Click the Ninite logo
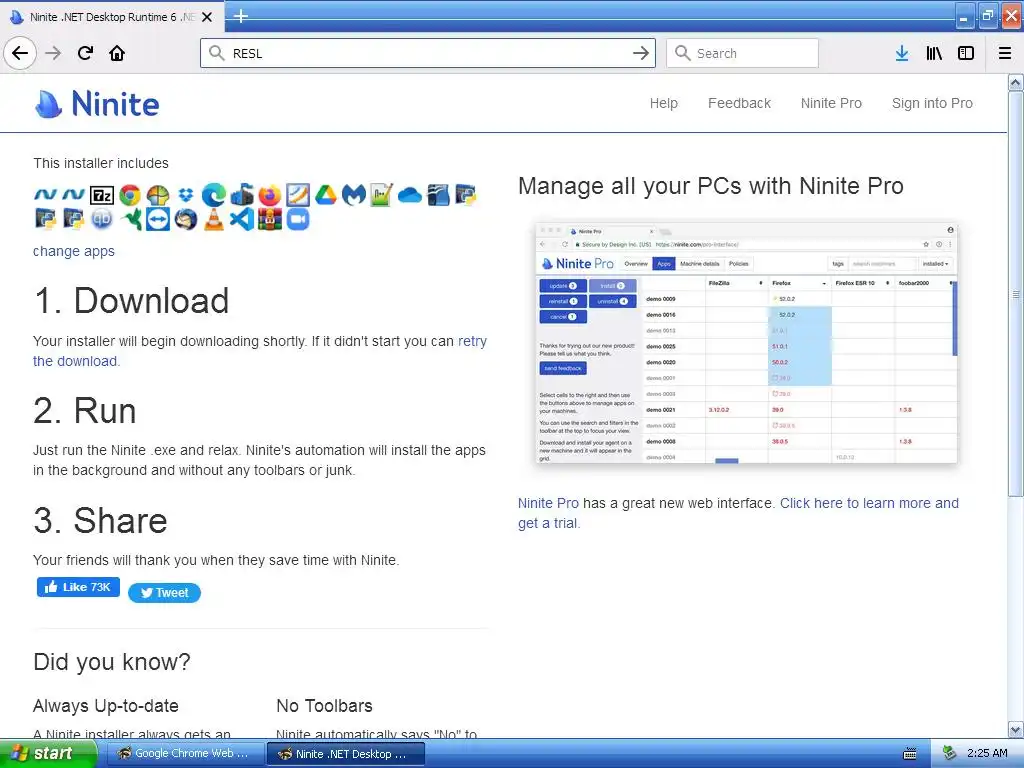The image size is (1024, 768). pos(97,104)
